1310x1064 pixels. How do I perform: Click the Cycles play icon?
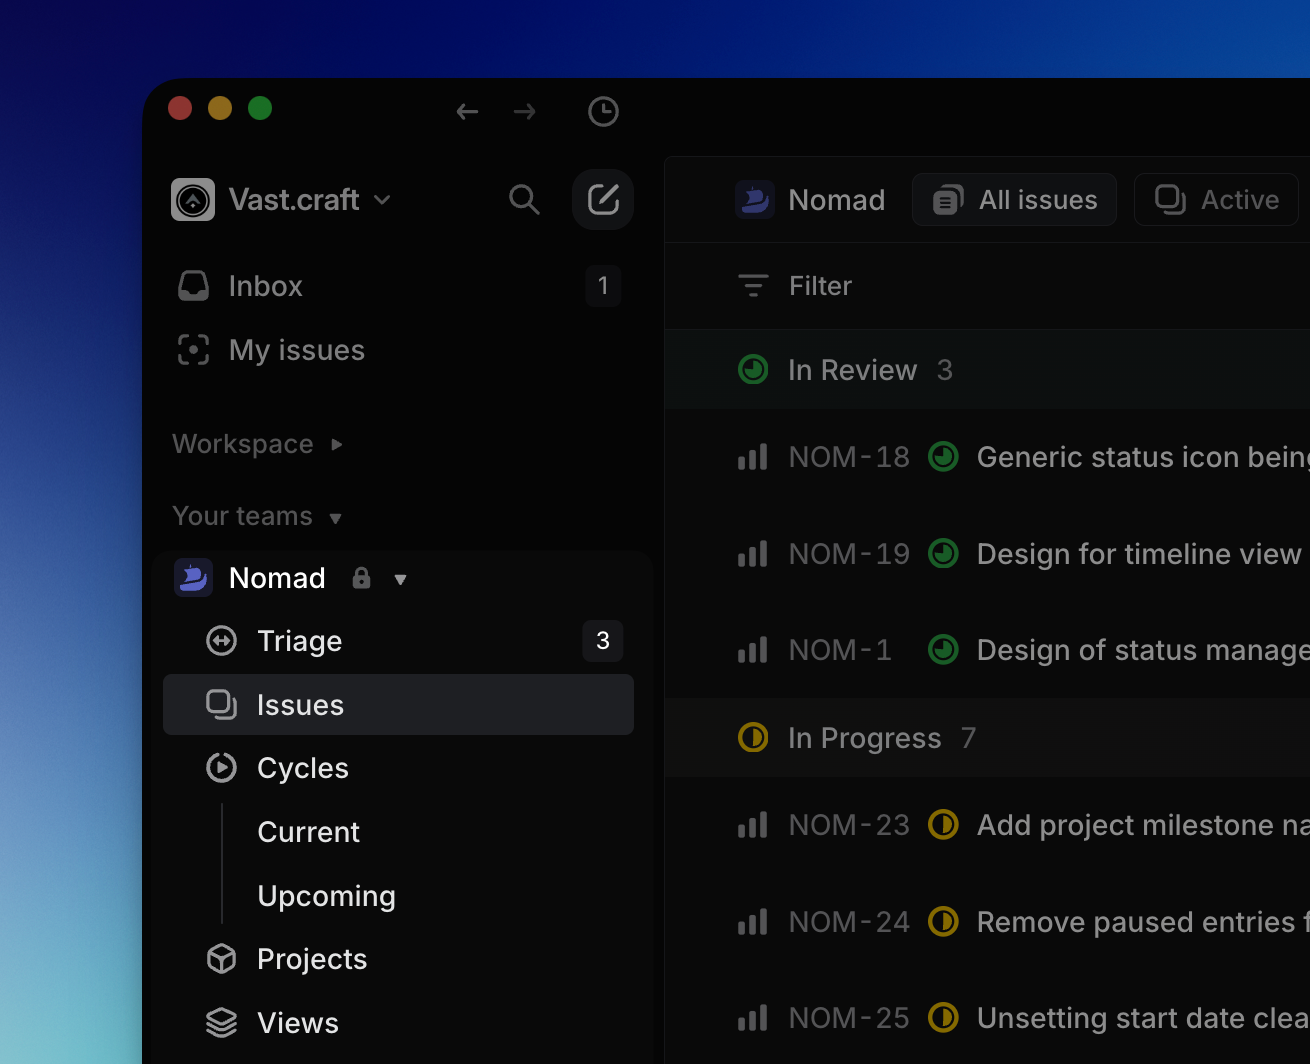point(221,767)
